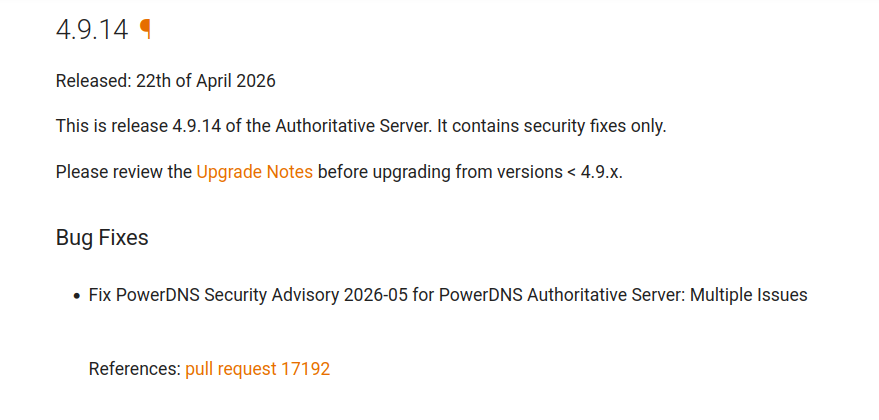Click the Bug Fixes section heading
The height and width of the screenshot is (420, 879).
coord(102,238)
